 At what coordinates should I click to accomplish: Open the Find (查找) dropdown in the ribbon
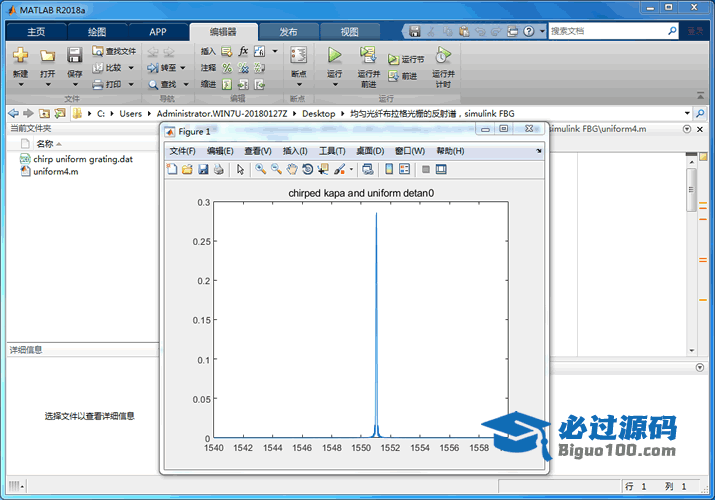click(186, 84)
